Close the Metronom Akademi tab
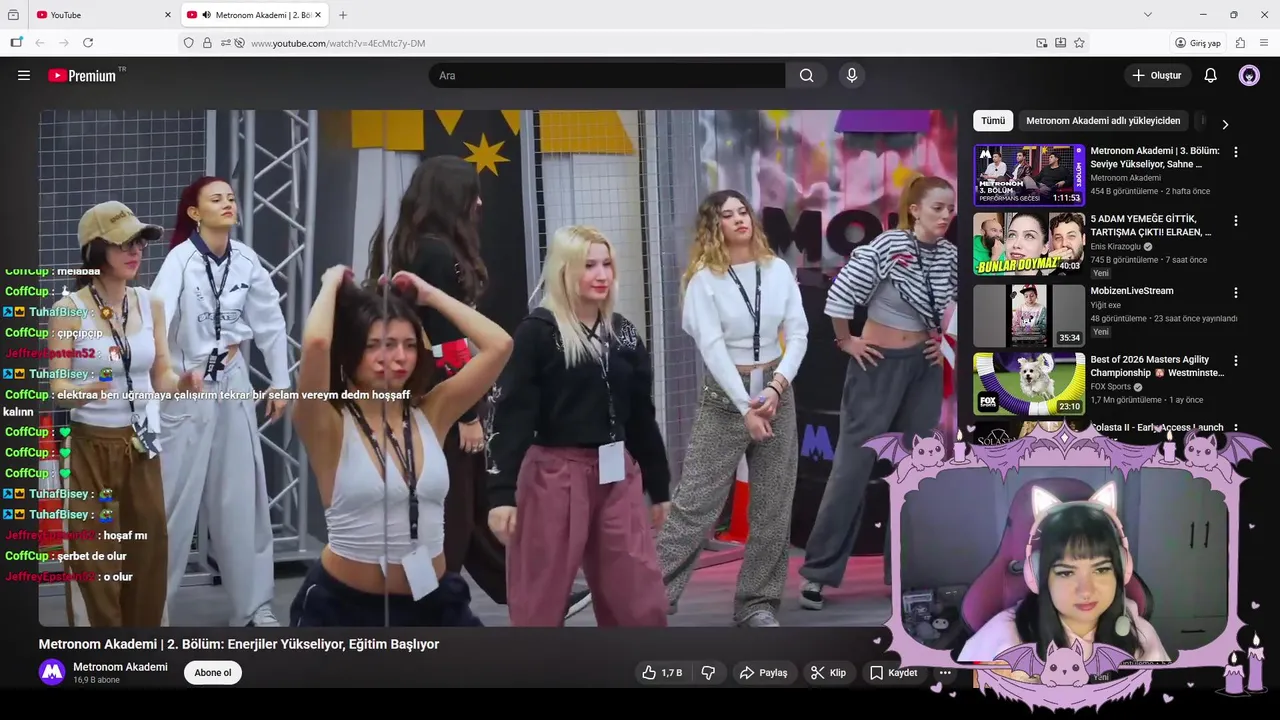Viewport: 1280px width, 720px height. (318, 15)
